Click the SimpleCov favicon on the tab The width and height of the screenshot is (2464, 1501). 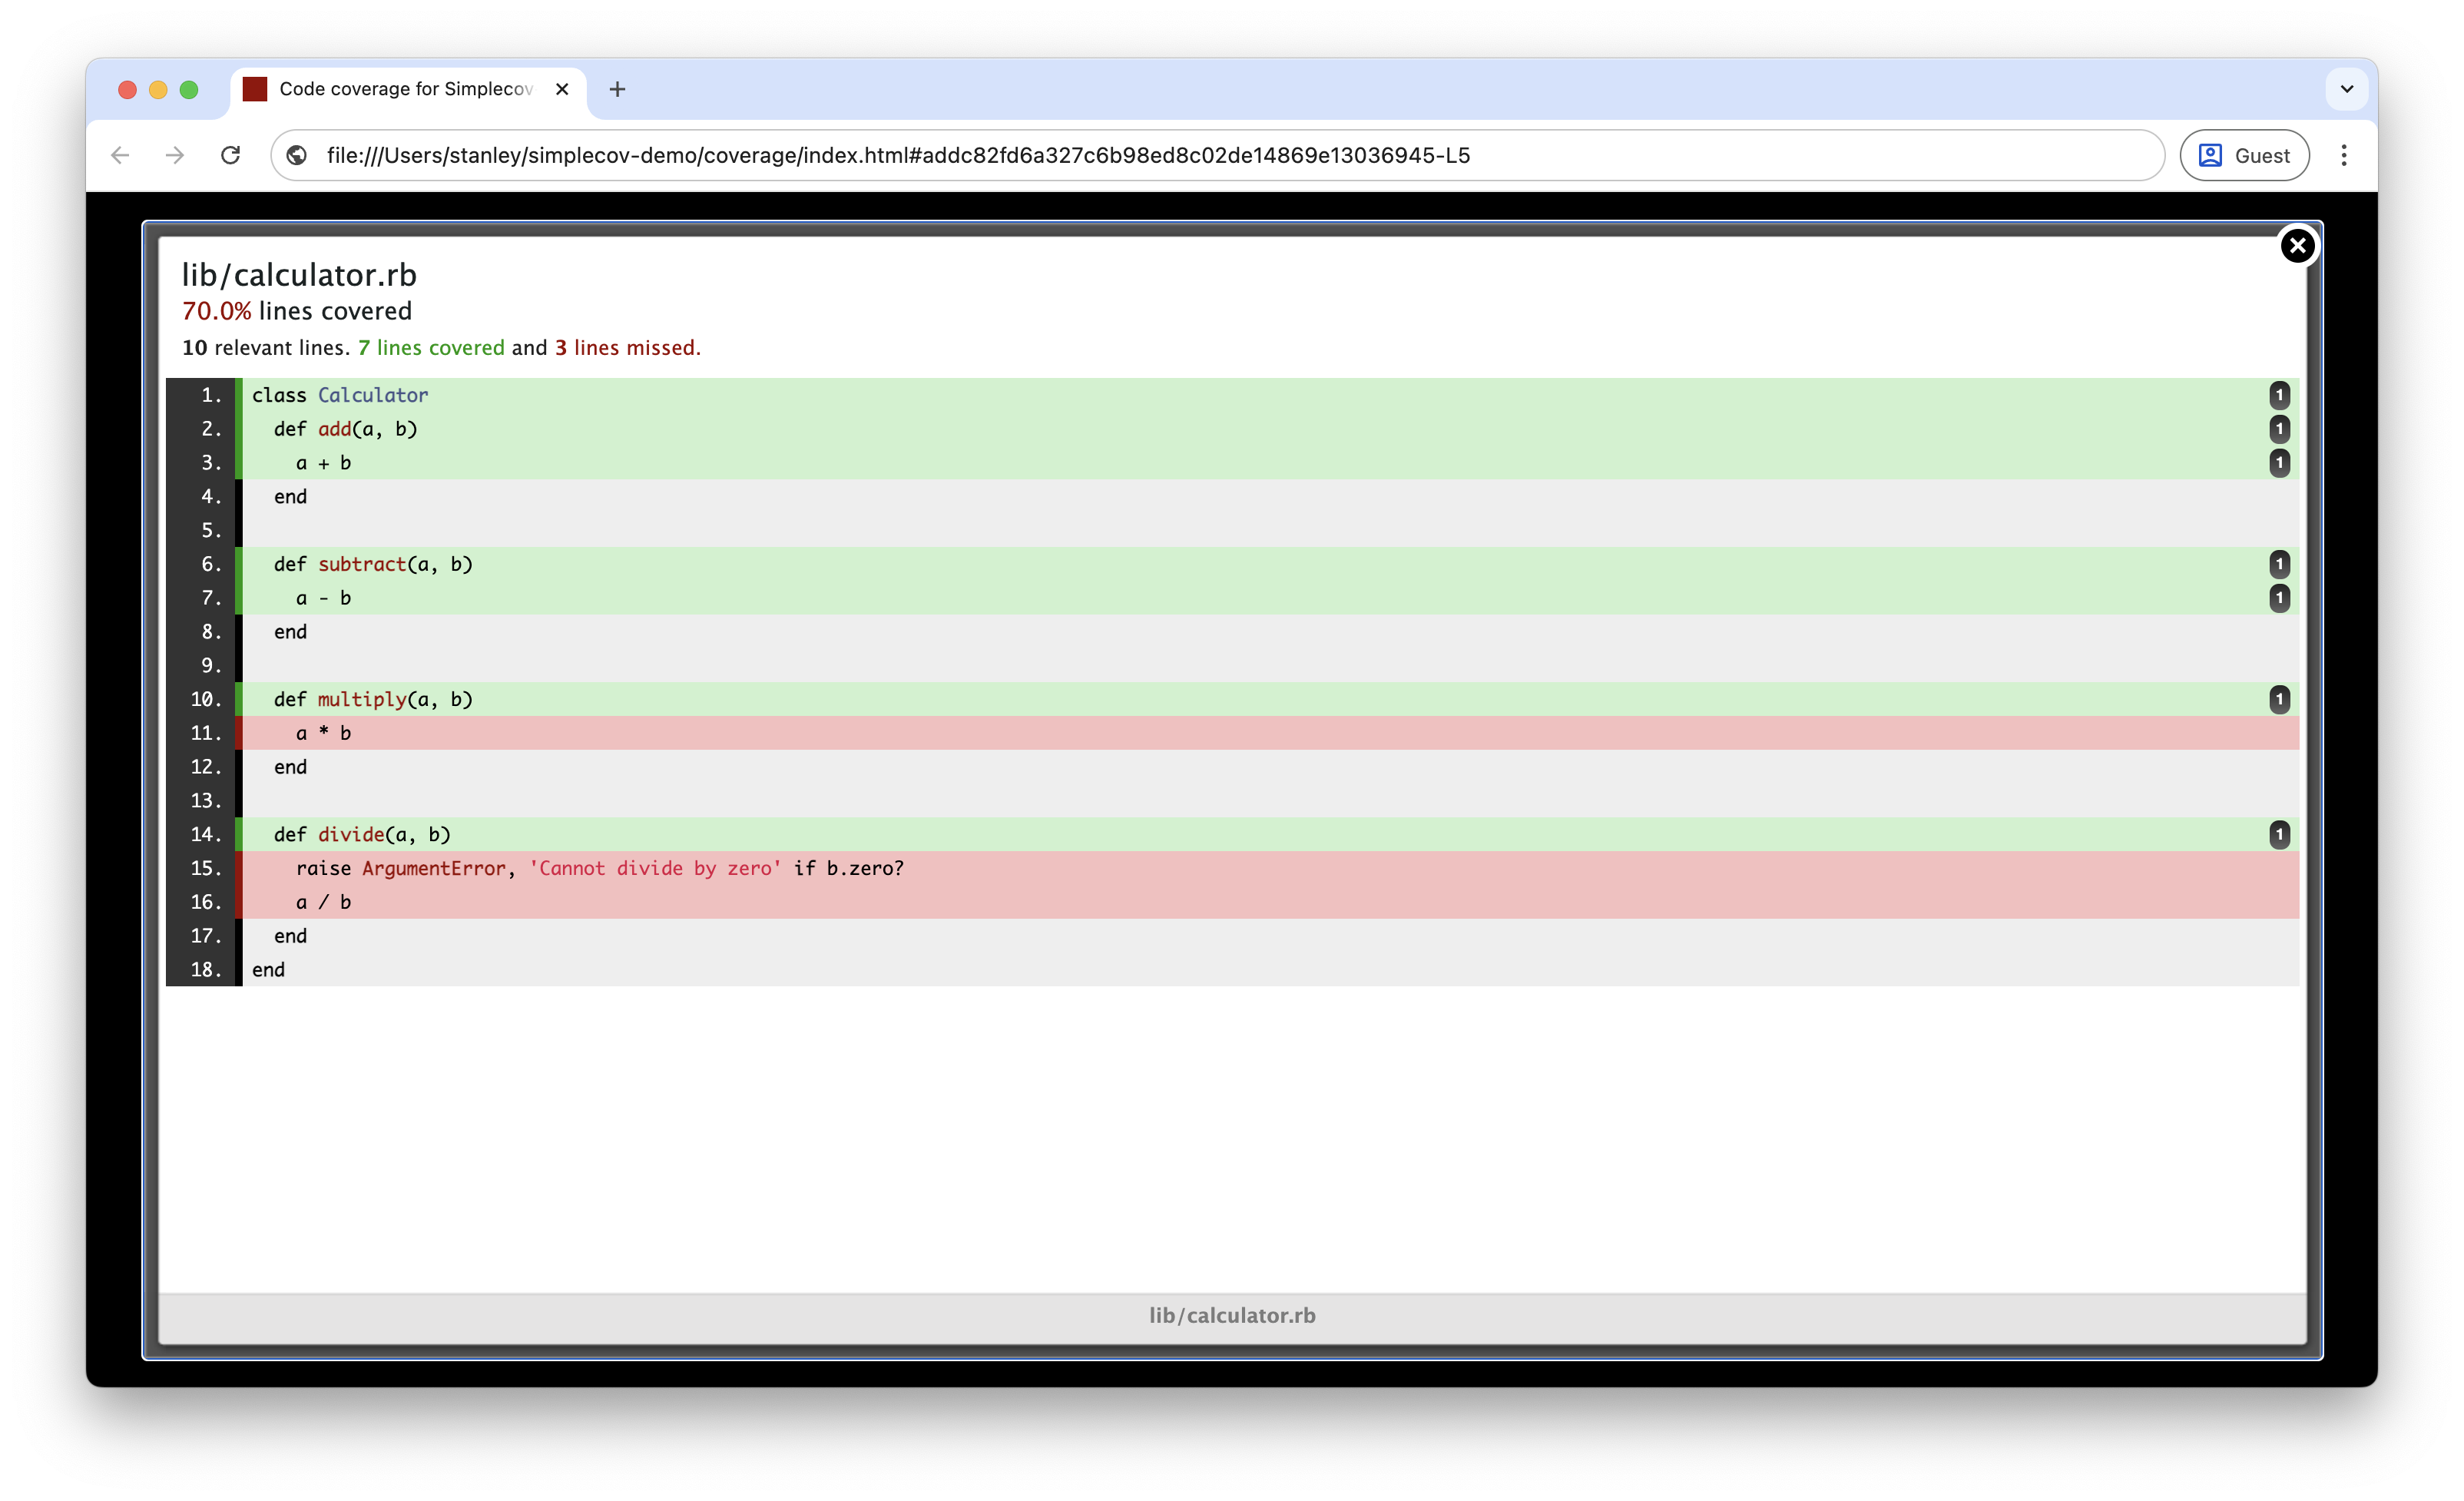tap(255, 89)
